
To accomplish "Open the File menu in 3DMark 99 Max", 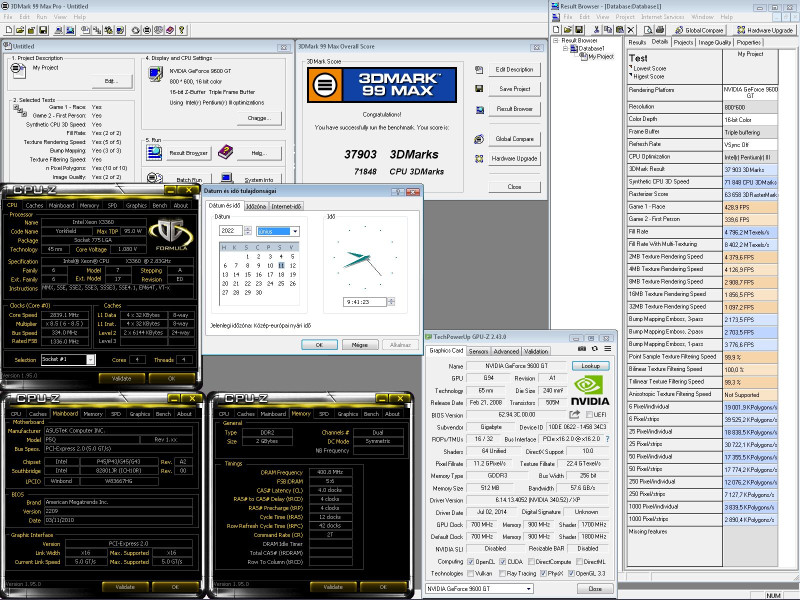I will tap(8, 17).
